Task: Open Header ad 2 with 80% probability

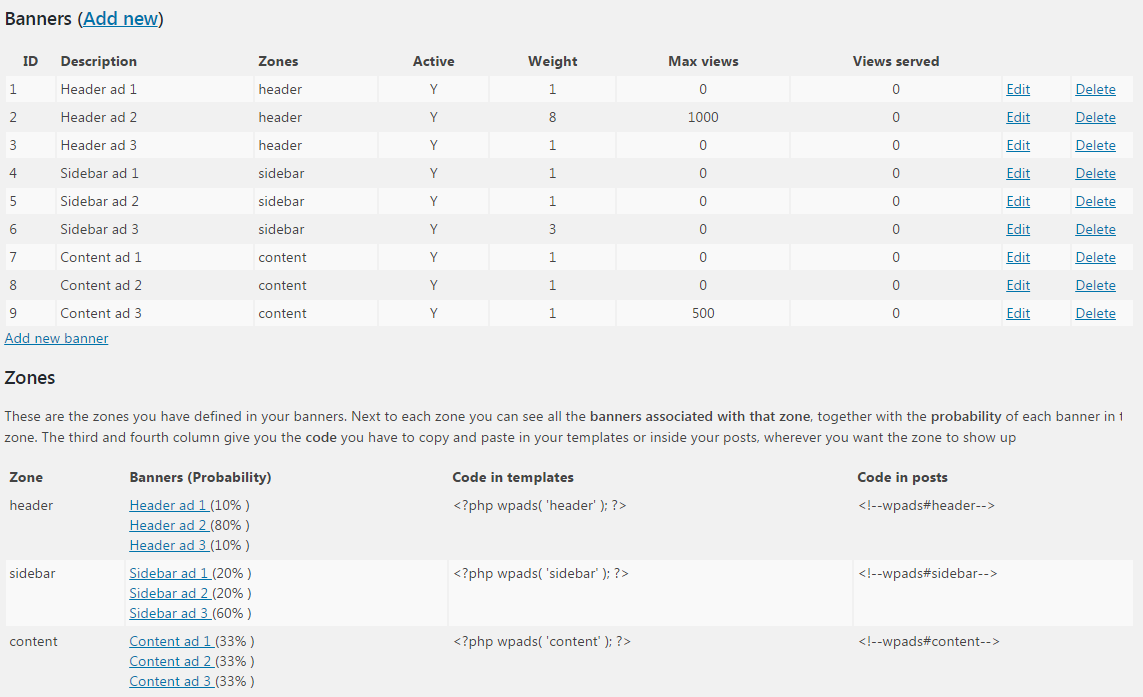Action: (168, 525)
